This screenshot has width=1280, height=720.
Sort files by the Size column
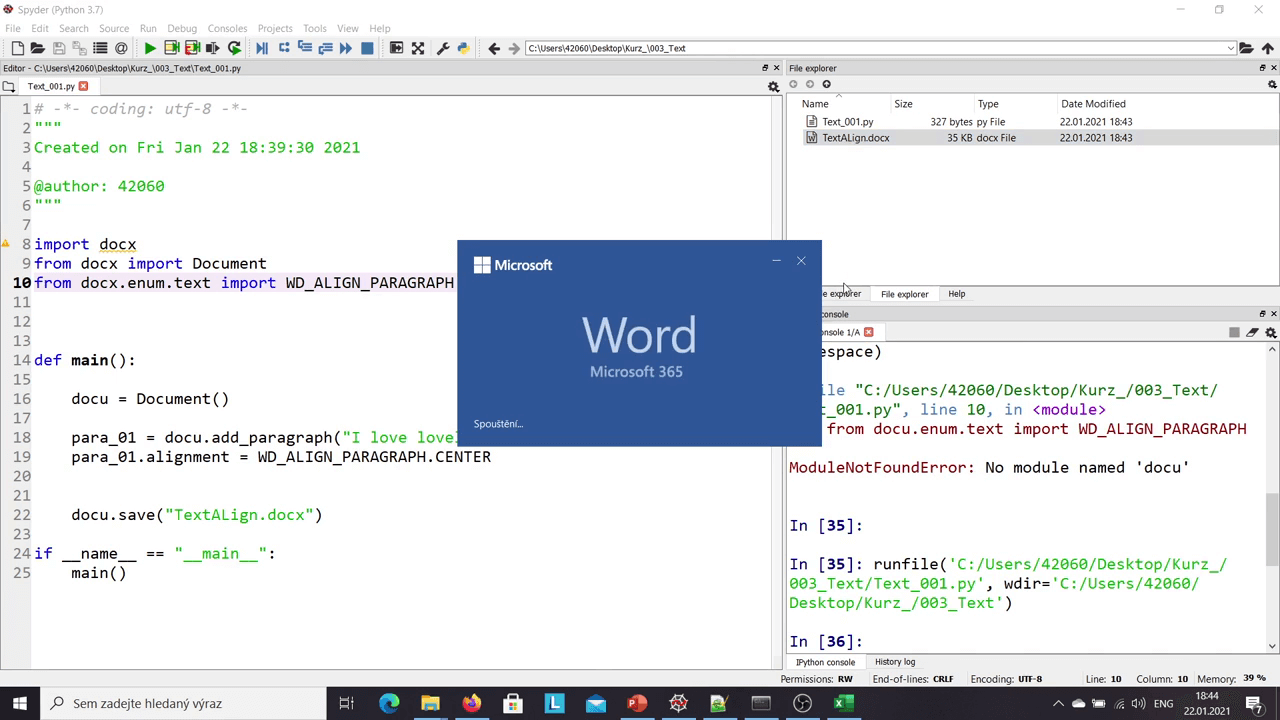(x=903, y=104)
